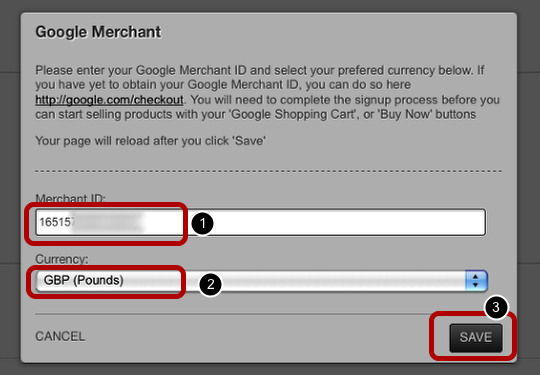Screen dimensions: 540x375
Task: Click the Google Merchant dialog title
Action: tap(98, 32)
